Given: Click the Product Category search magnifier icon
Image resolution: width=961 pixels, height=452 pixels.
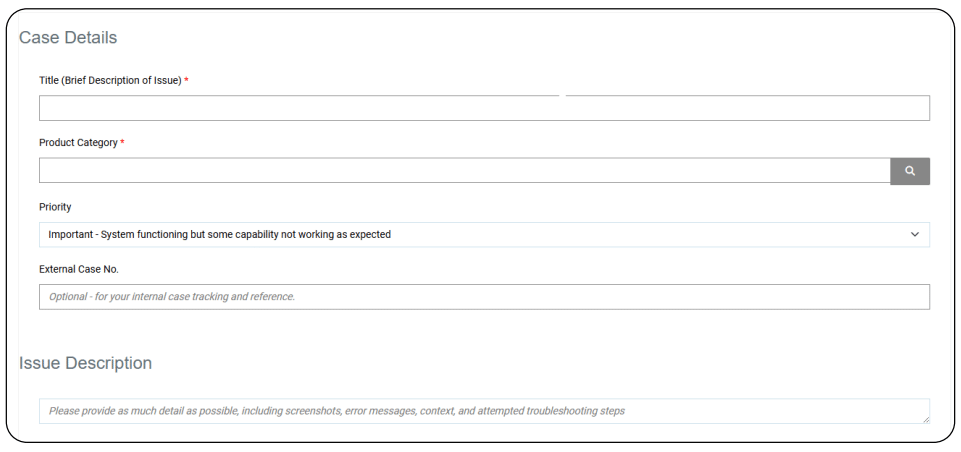Looking at the screenshot, I should coord(909,171).
